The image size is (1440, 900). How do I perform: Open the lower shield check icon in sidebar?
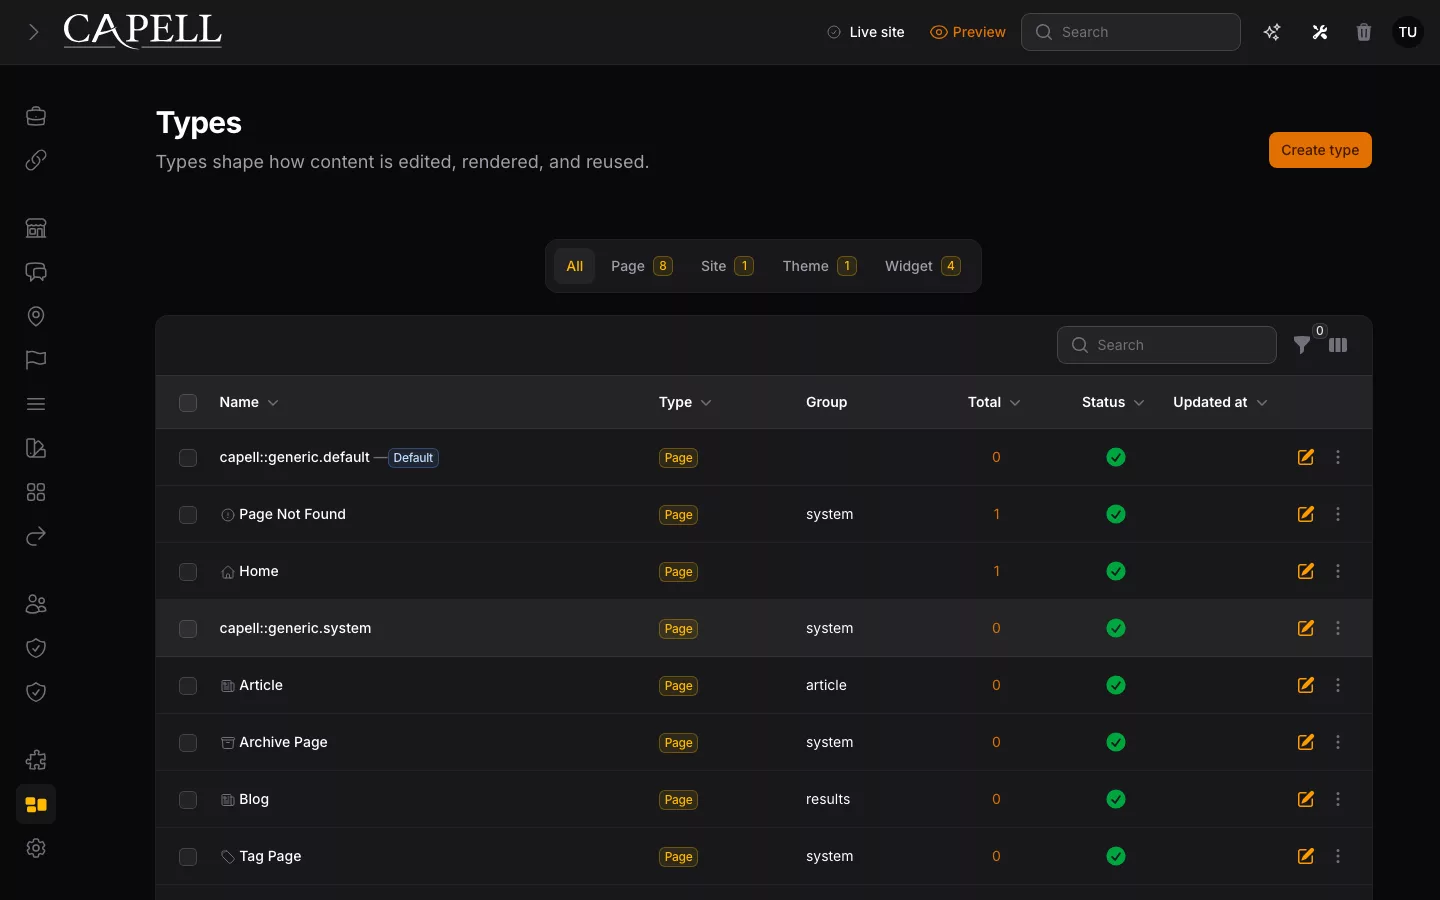coord(36,692)
